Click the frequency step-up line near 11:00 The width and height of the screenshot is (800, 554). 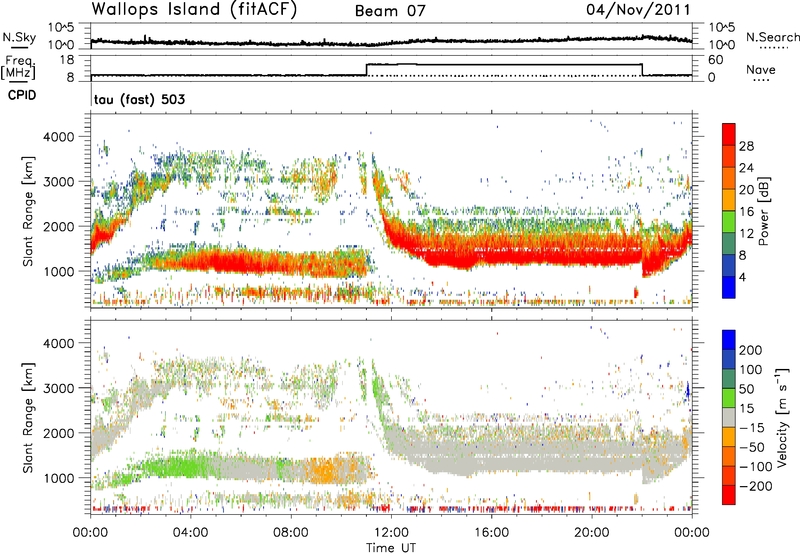pos(367,69)
